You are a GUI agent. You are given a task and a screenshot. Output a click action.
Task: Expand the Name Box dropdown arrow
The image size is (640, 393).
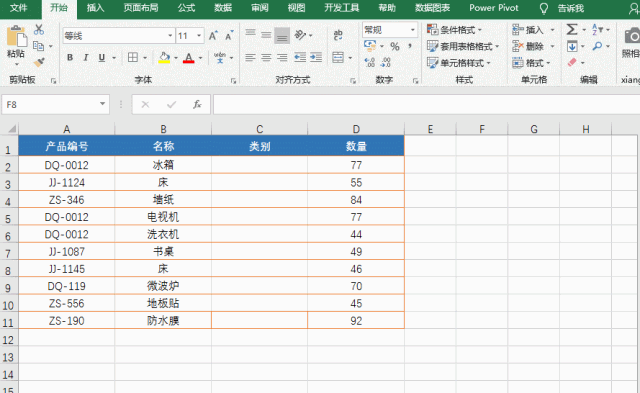click(x=102, y=104)
